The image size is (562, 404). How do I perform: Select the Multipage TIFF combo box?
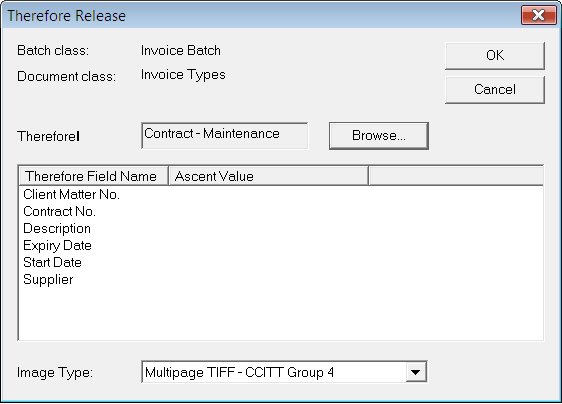click(x=284, y=372)
